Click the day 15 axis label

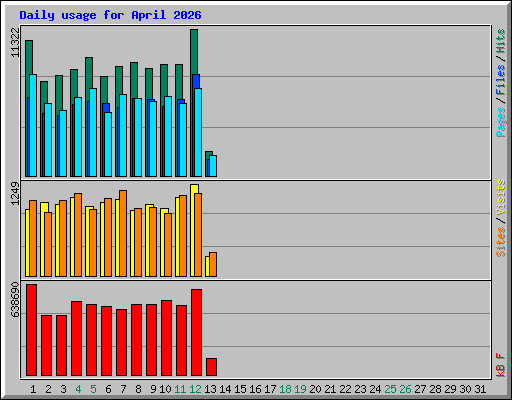pos(240,389)
